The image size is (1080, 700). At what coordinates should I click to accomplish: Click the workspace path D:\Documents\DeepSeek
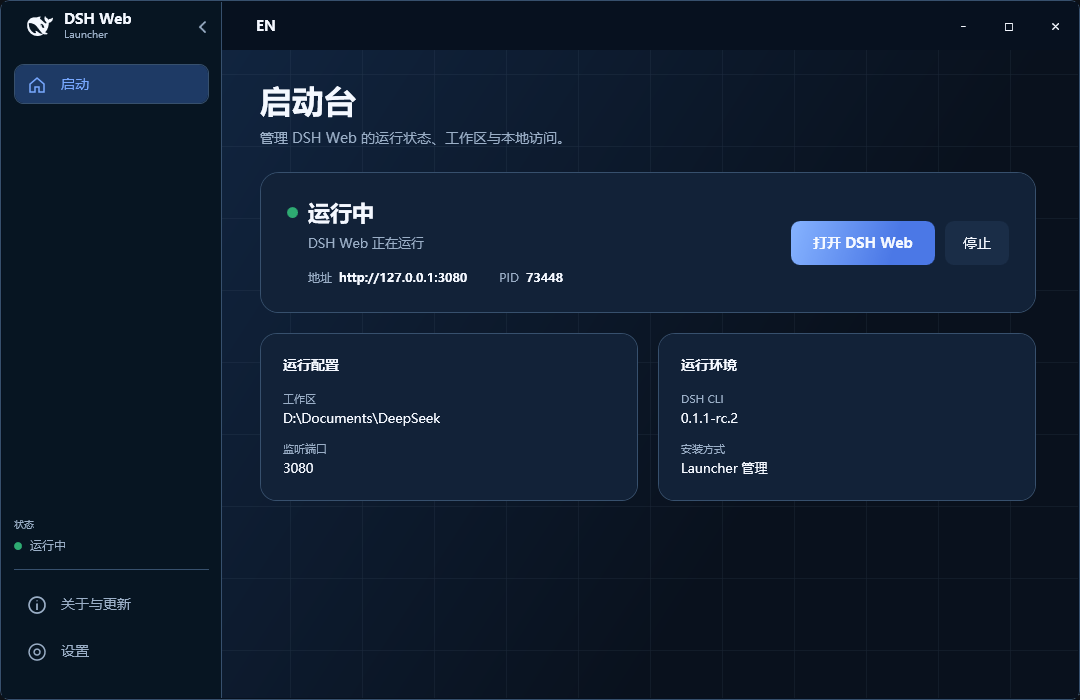point(362,418)
